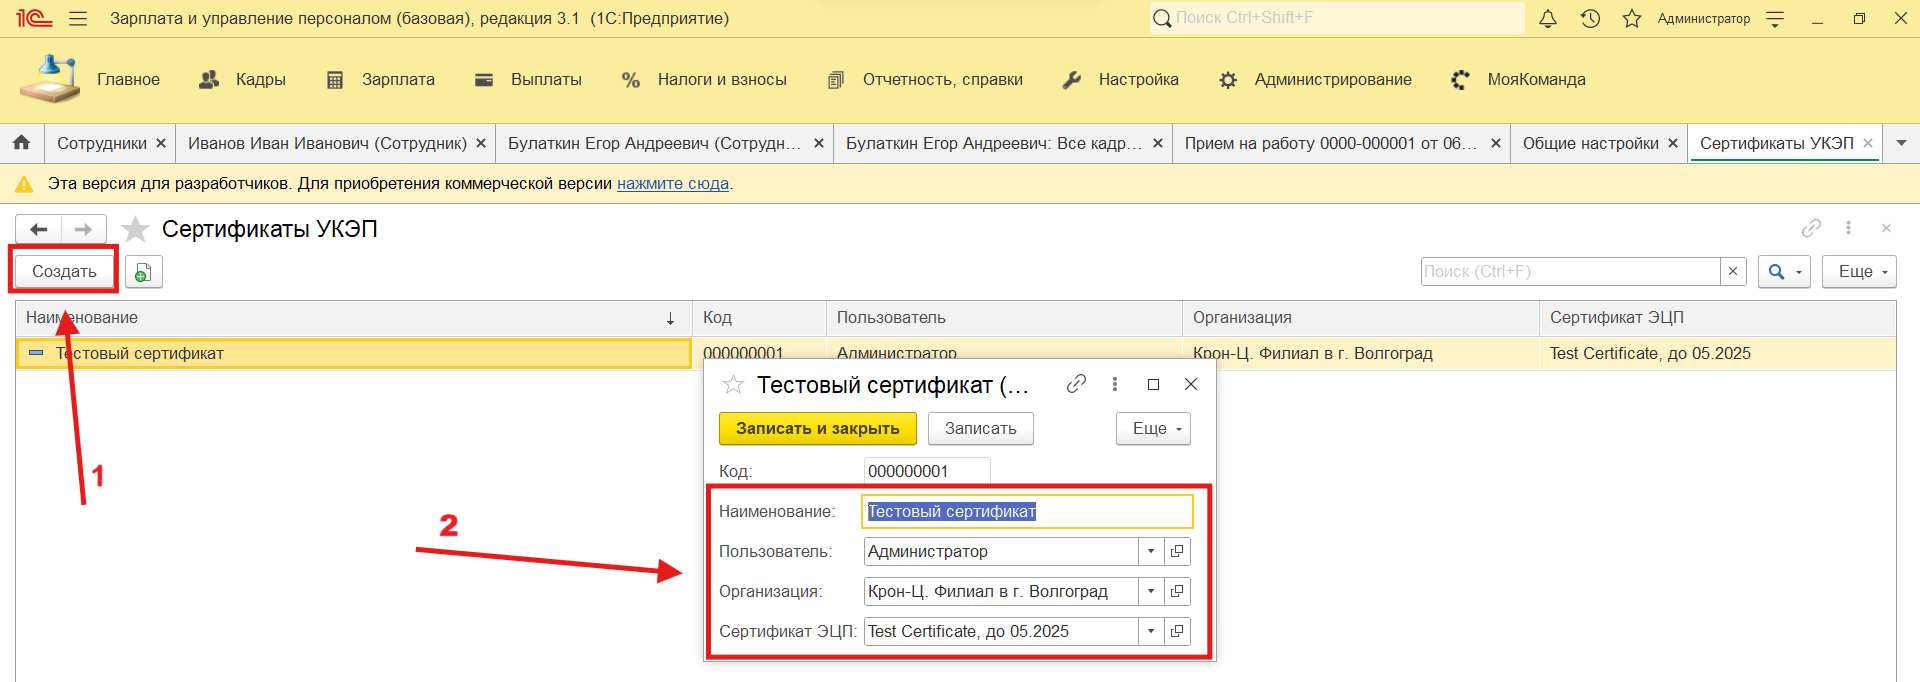Screen dimensions: 1920x682
Task: Open favorites star in title bar
Action: coord(1632,19)
